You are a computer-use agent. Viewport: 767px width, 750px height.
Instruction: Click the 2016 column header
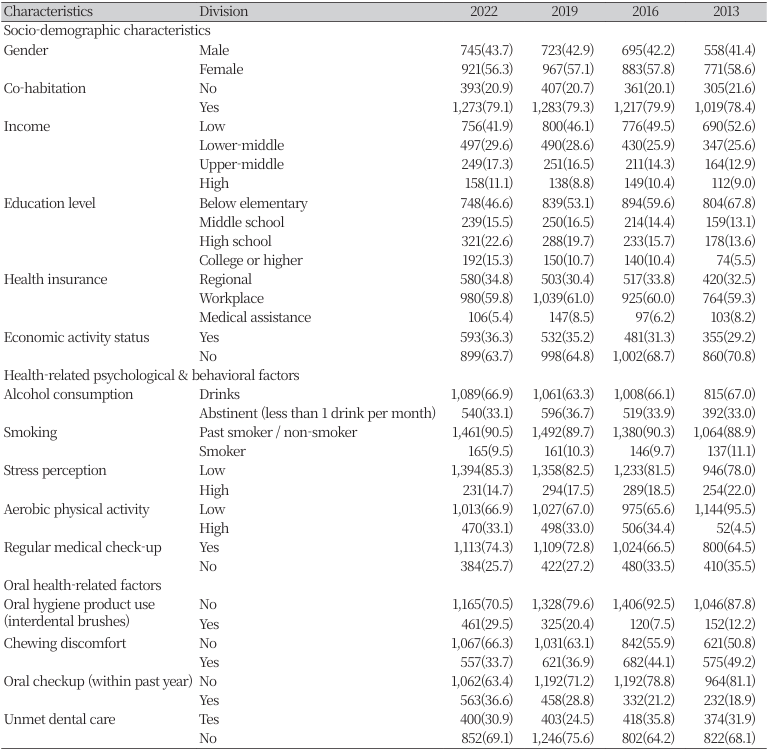pos(645,11)
